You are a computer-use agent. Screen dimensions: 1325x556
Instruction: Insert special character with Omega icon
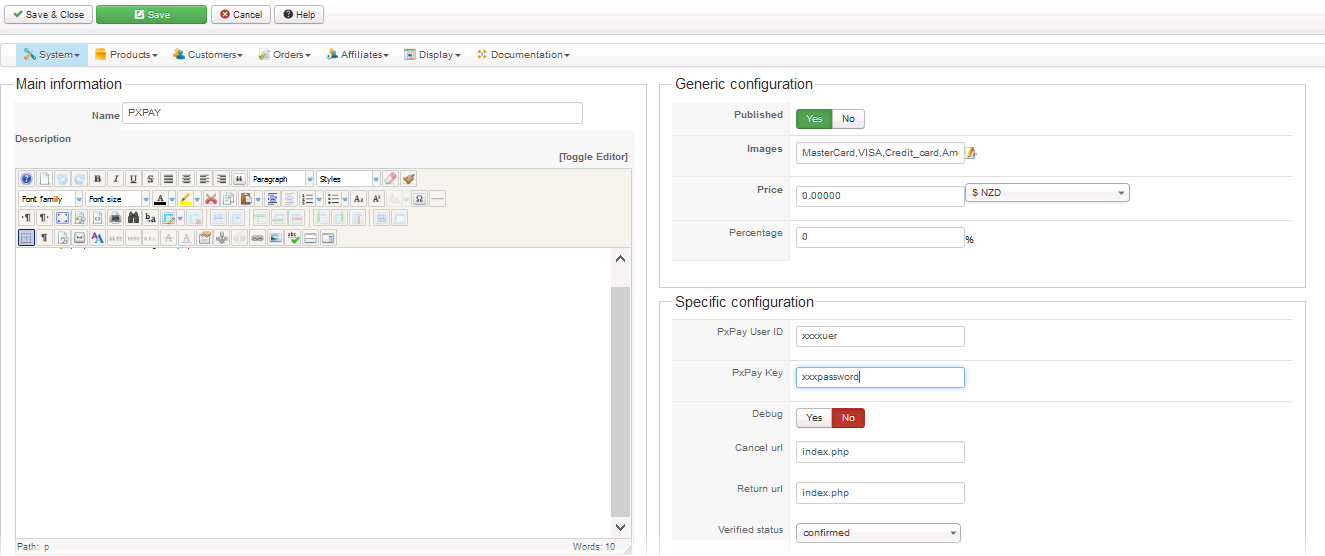tap(419, 199)
